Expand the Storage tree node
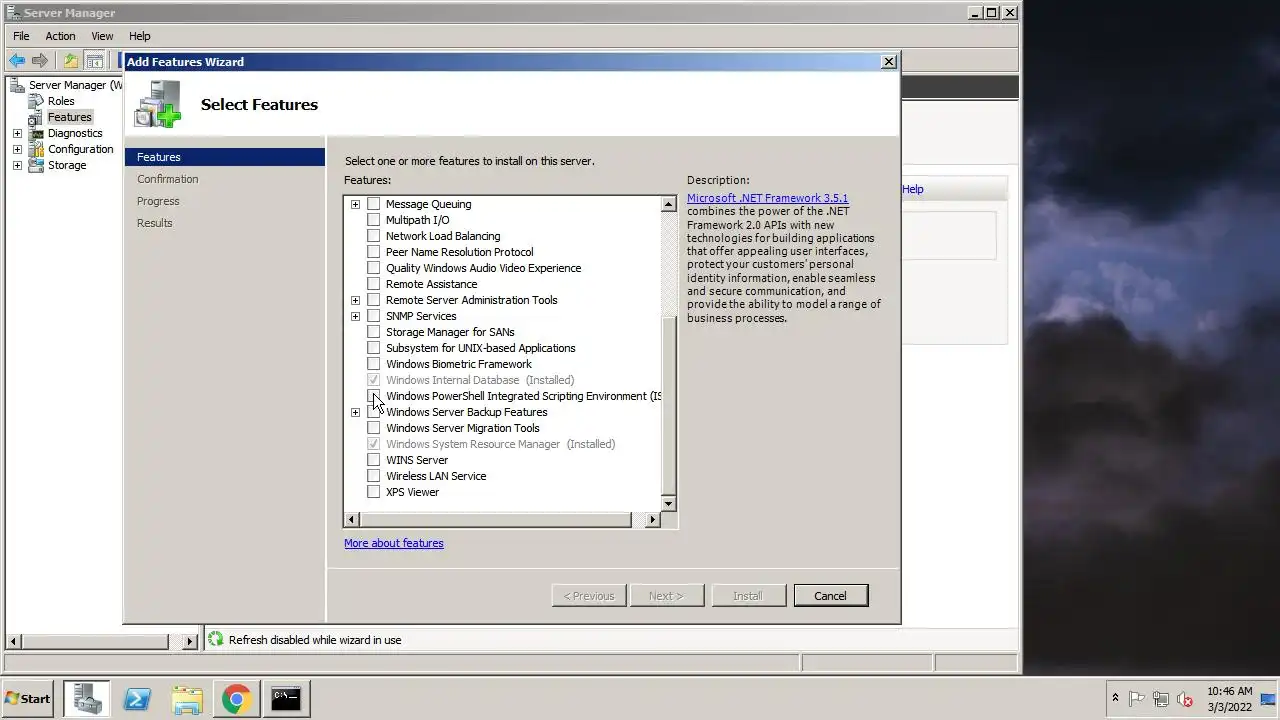The image size is (1280, 720). (x=17, y=165)
